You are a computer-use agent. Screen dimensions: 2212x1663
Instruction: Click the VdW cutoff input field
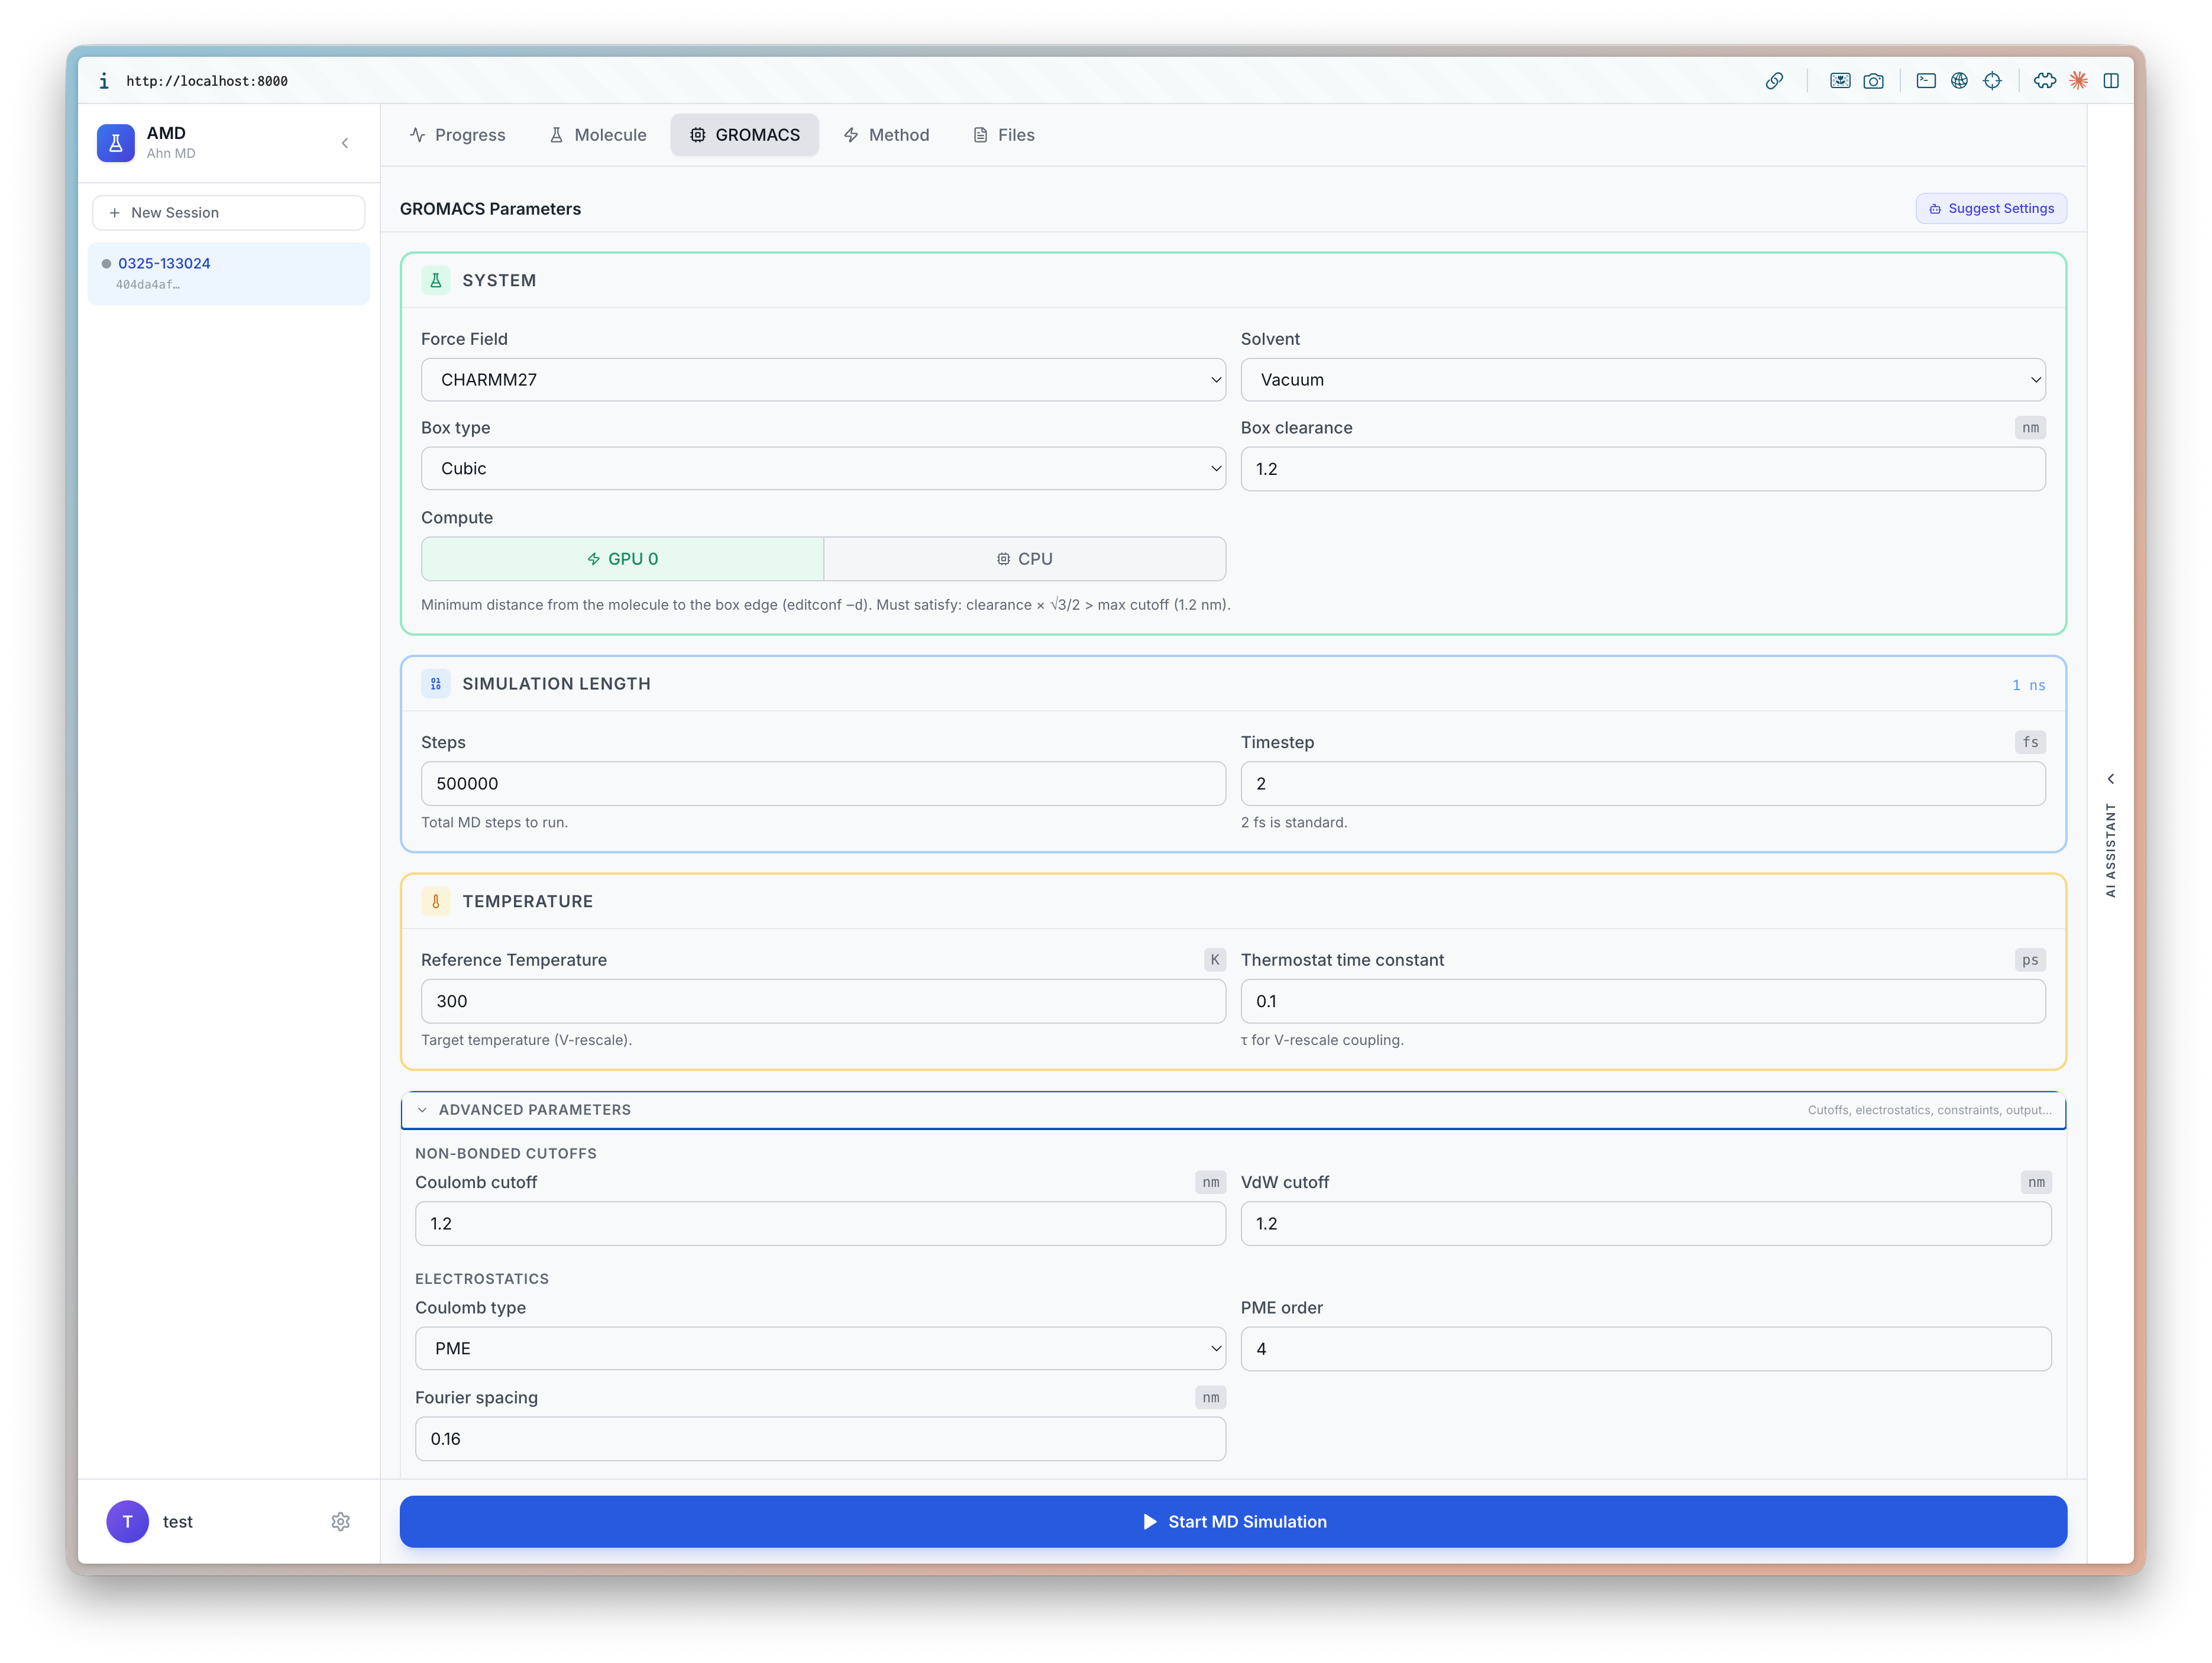click(1646, 1224)
